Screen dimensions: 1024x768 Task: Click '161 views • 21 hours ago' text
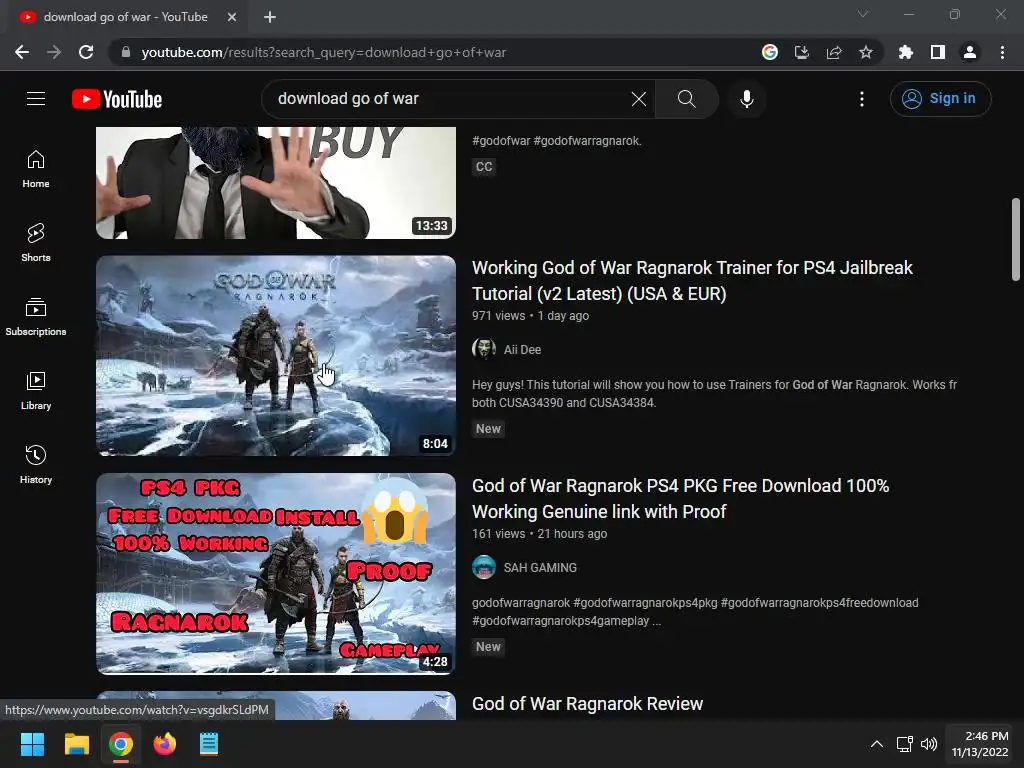click(x=539, y=534)
